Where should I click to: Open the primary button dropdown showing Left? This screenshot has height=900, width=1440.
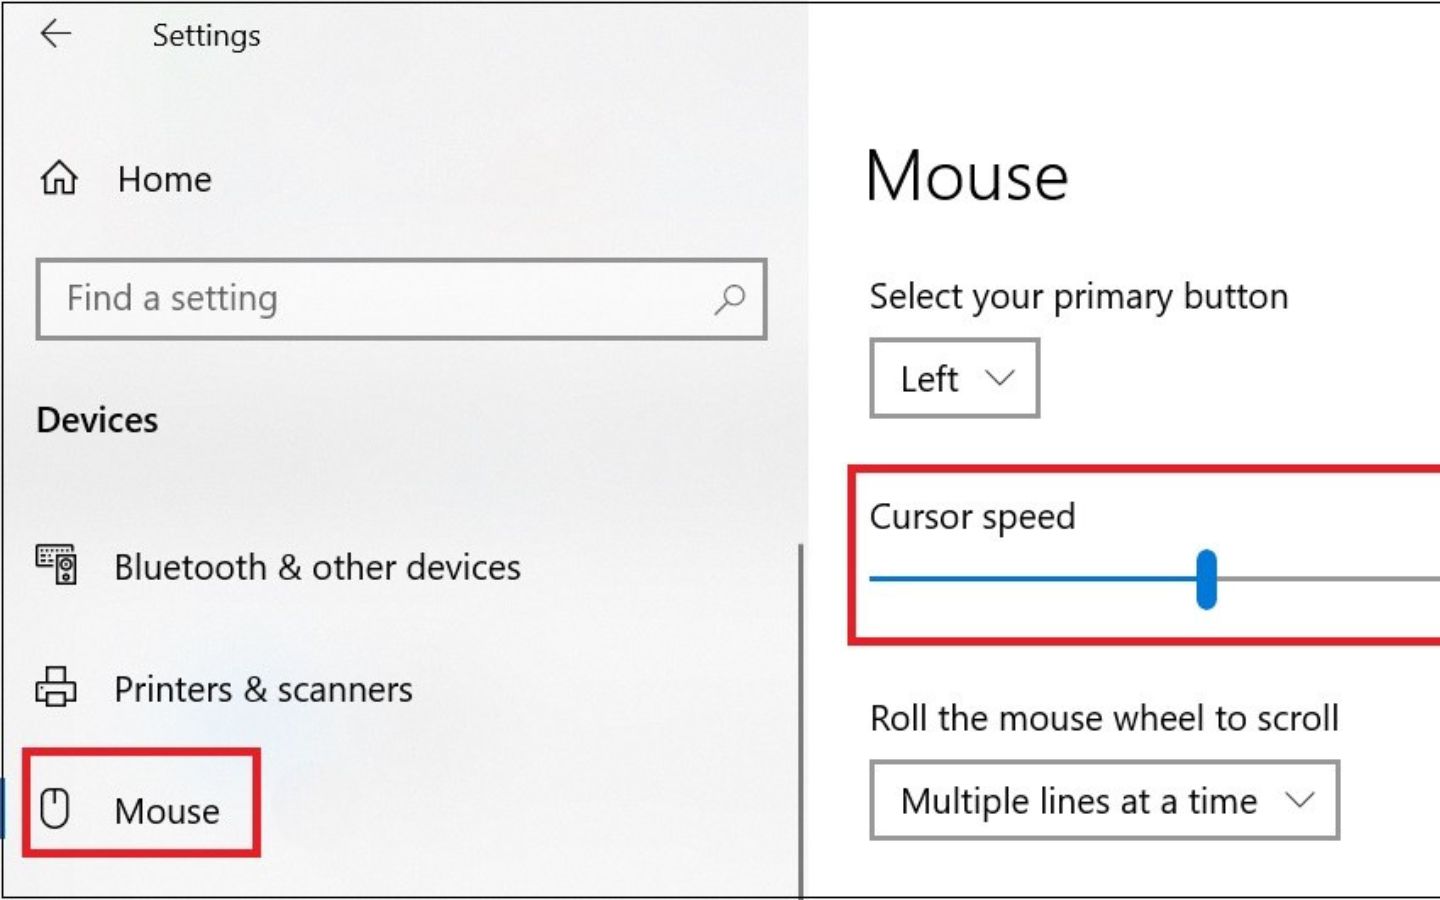coord(953,379)
